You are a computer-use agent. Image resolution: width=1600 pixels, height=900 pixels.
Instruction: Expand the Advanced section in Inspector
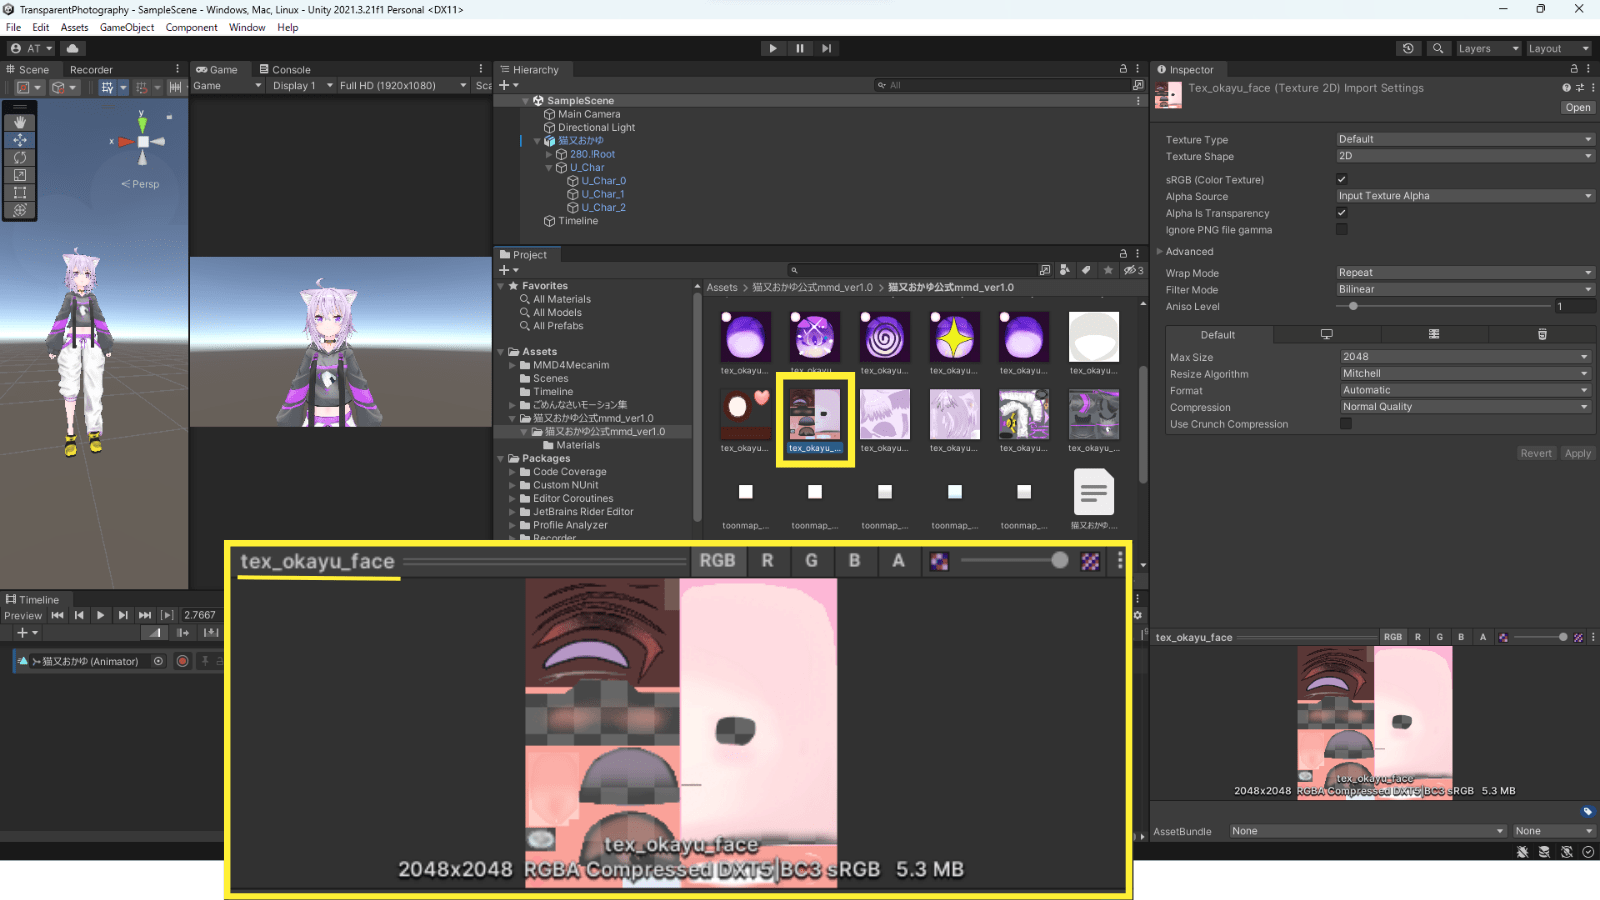tap(1188, 252)
